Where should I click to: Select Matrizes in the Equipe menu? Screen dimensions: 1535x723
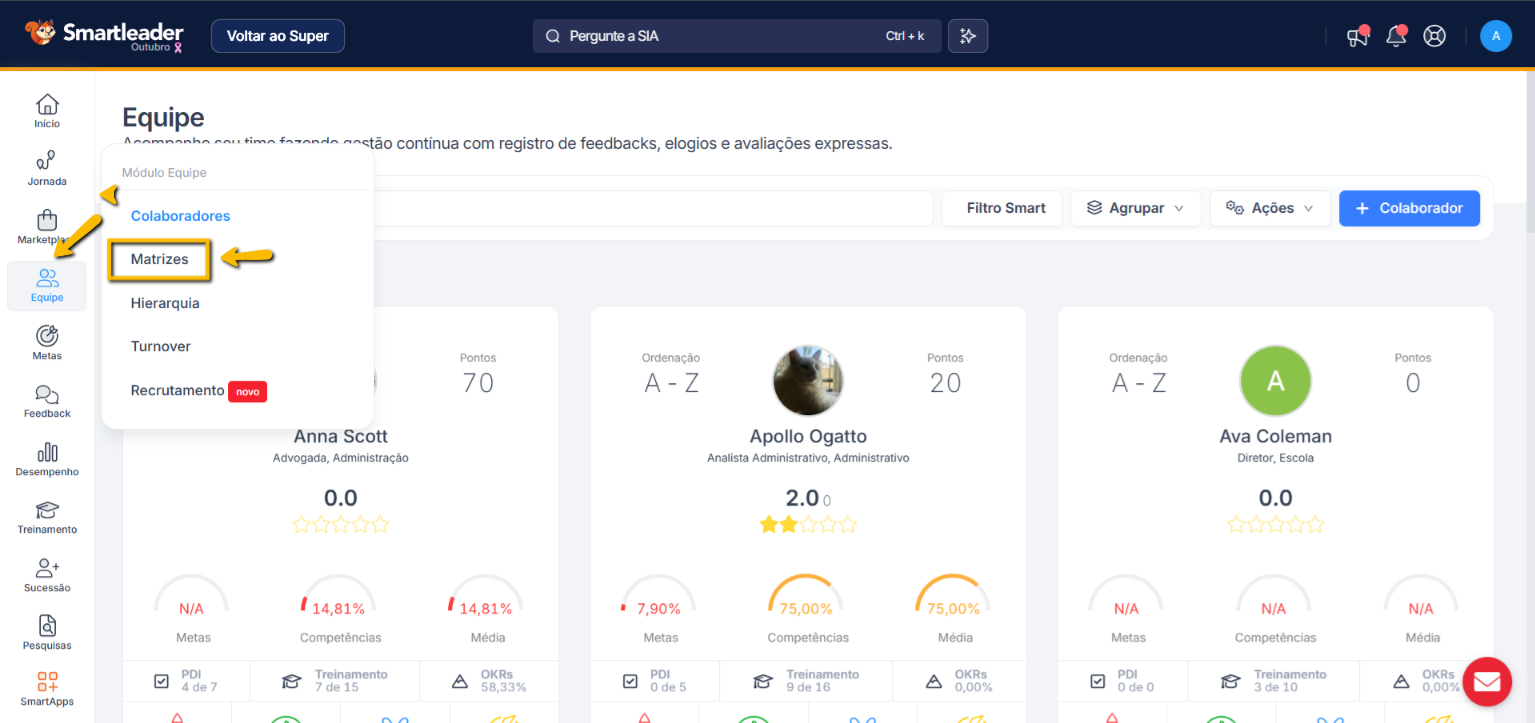point(160,259)
